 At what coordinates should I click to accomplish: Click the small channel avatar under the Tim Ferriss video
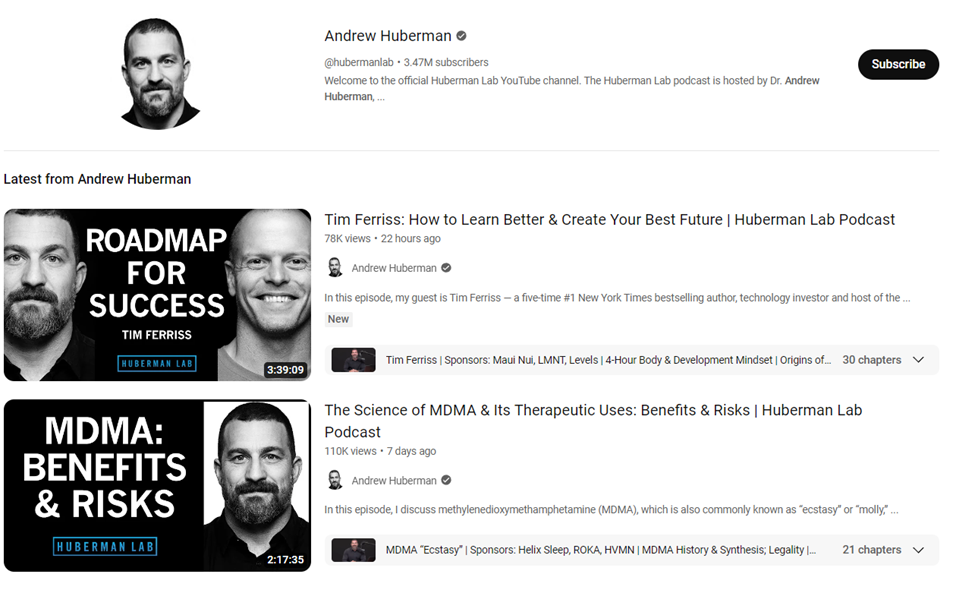coord(335,268)
